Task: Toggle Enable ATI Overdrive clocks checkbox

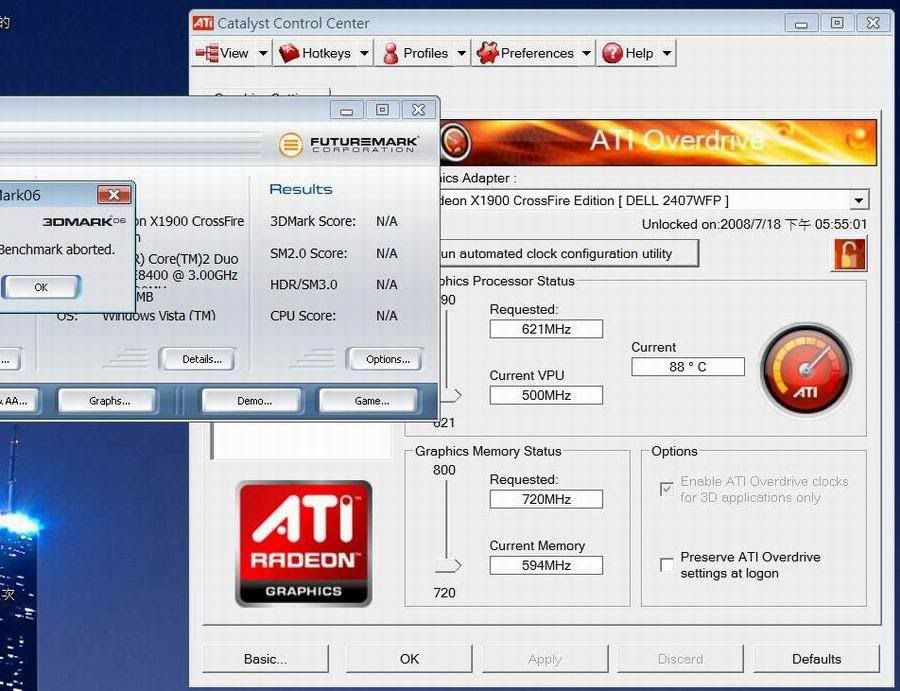Action: (667, 489)
